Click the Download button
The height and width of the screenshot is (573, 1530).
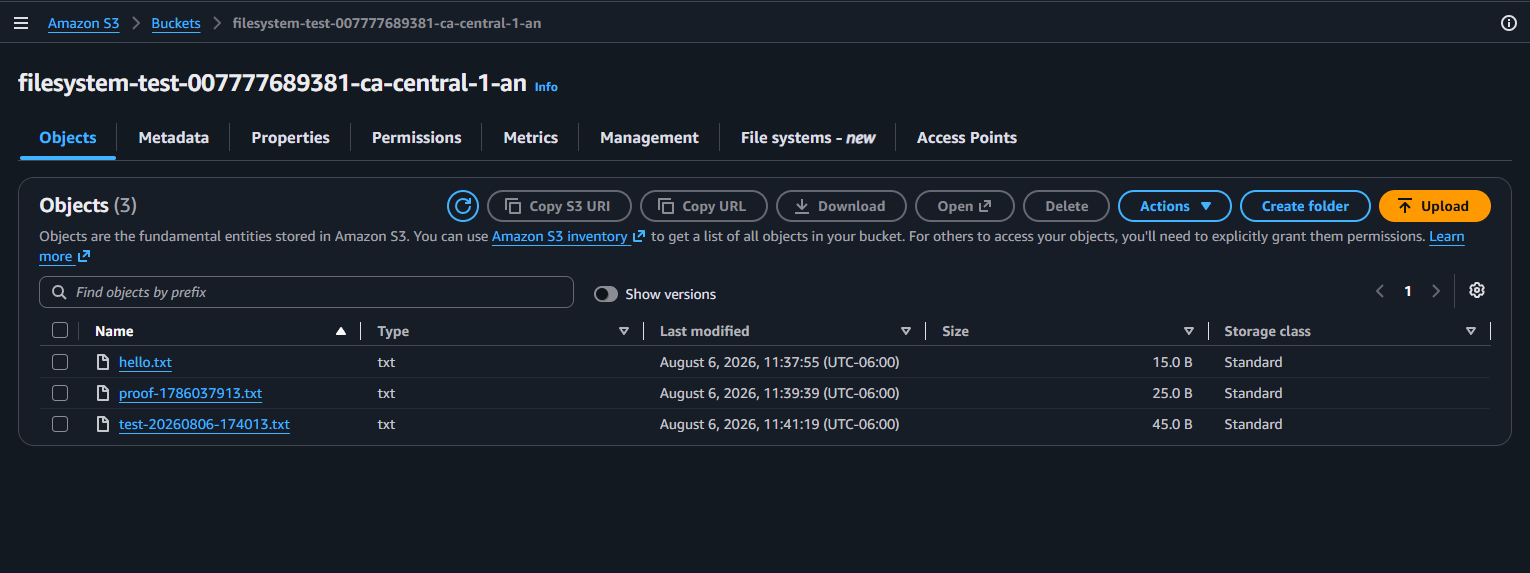tap(841, 206)
